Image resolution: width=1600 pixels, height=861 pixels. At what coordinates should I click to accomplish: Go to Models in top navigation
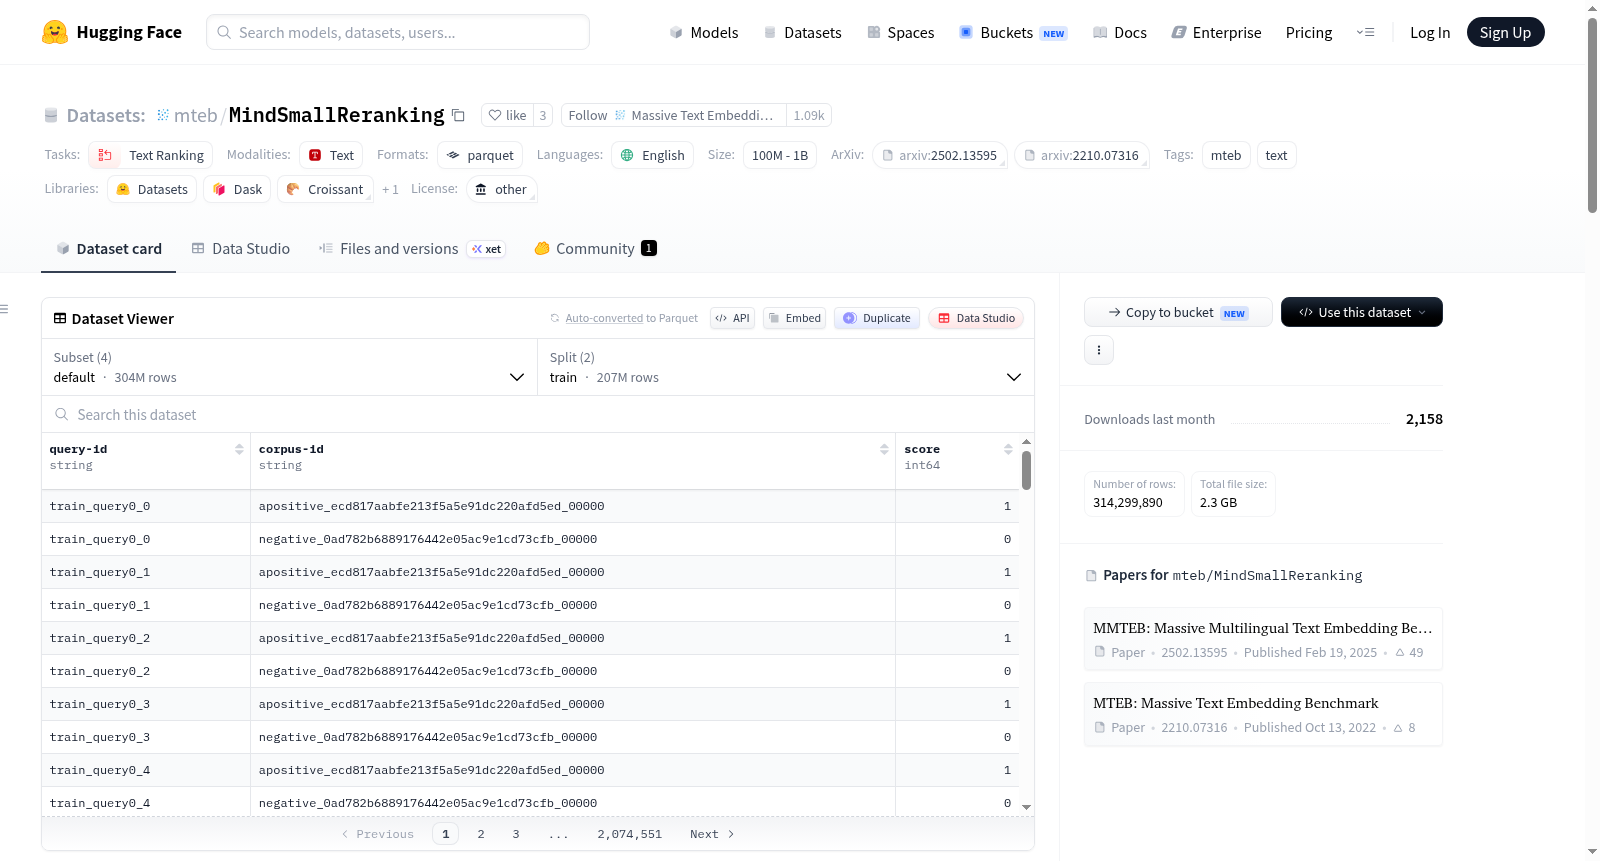point(704,32)
